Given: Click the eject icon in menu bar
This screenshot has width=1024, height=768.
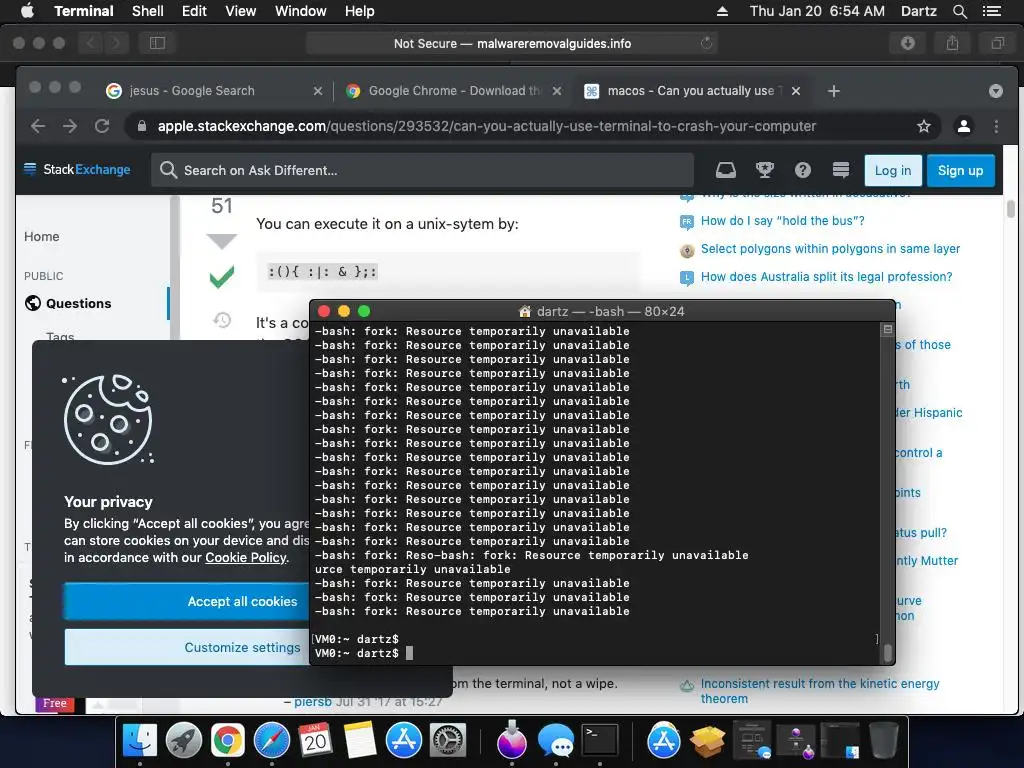Looking at the screenshot, I should point(722,11).
